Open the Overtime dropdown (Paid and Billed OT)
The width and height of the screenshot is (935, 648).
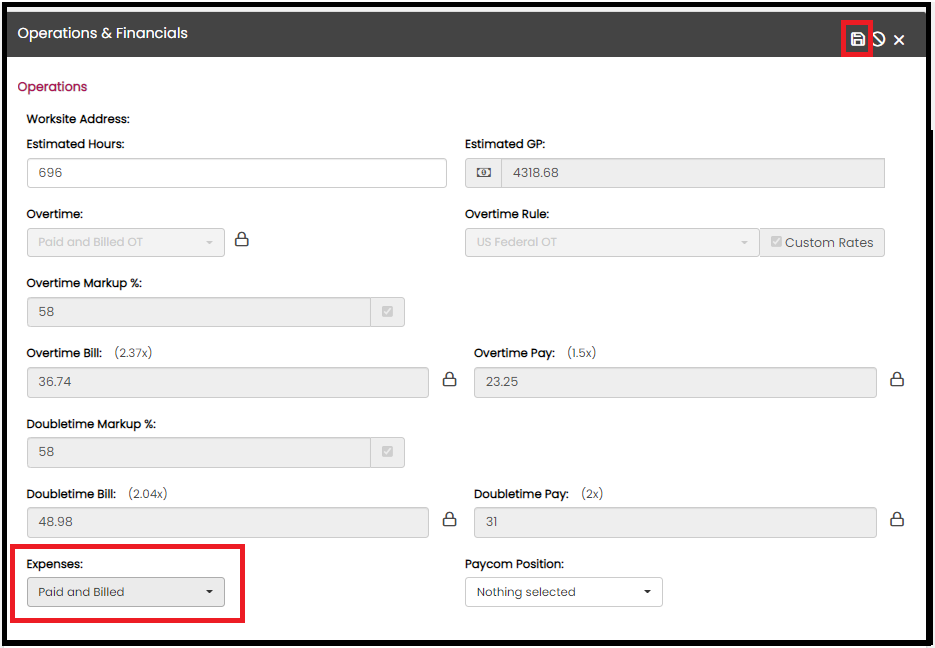(x=126, y=243)
